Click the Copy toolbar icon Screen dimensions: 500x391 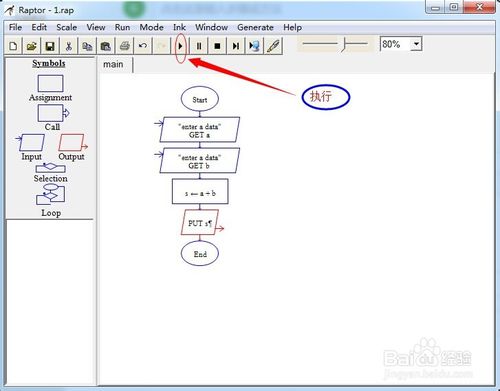[87, 46]
